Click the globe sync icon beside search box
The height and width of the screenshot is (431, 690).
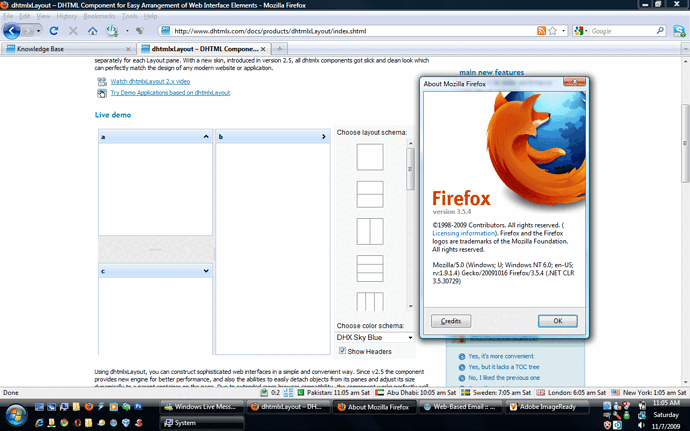click(x=679, y=31)
